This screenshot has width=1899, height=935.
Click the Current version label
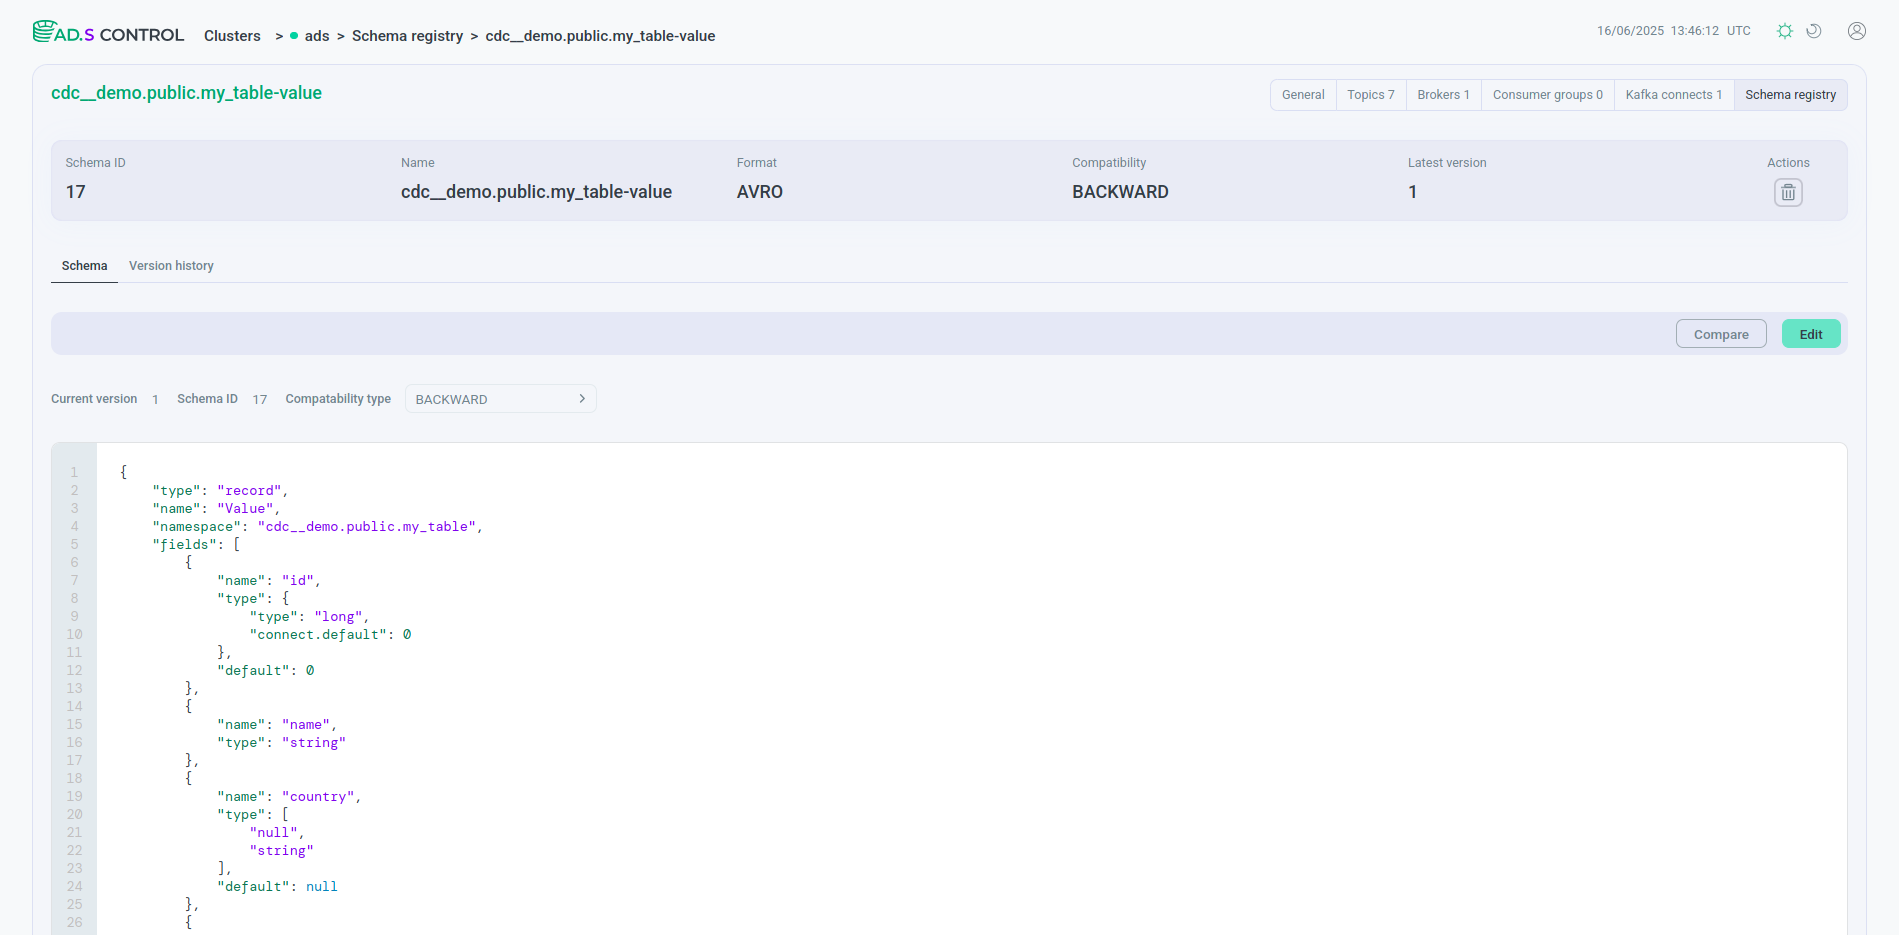coord(94,399)
